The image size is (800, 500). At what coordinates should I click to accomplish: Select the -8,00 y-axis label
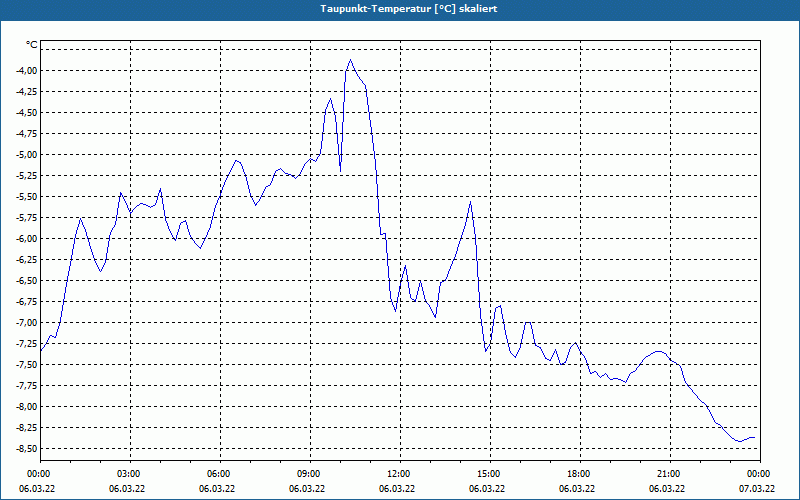27,407
